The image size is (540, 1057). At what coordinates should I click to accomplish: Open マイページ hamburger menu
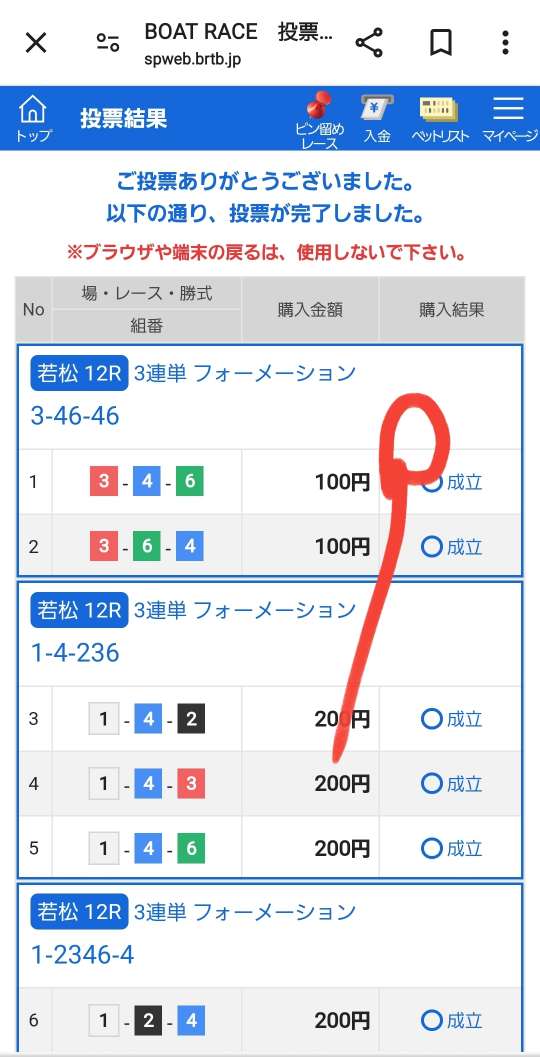[509, 119]
